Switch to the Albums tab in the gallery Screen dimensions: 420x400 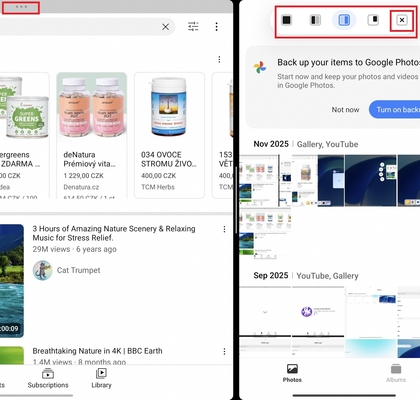(396, 373)
